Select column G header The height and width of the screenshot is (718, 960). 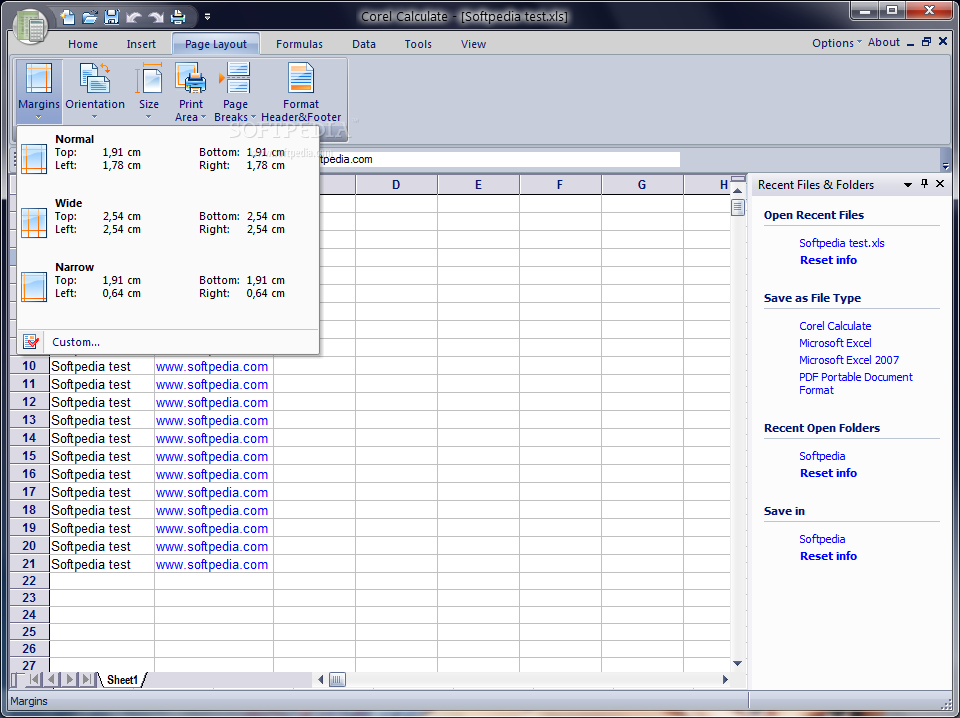pos(642,185)
